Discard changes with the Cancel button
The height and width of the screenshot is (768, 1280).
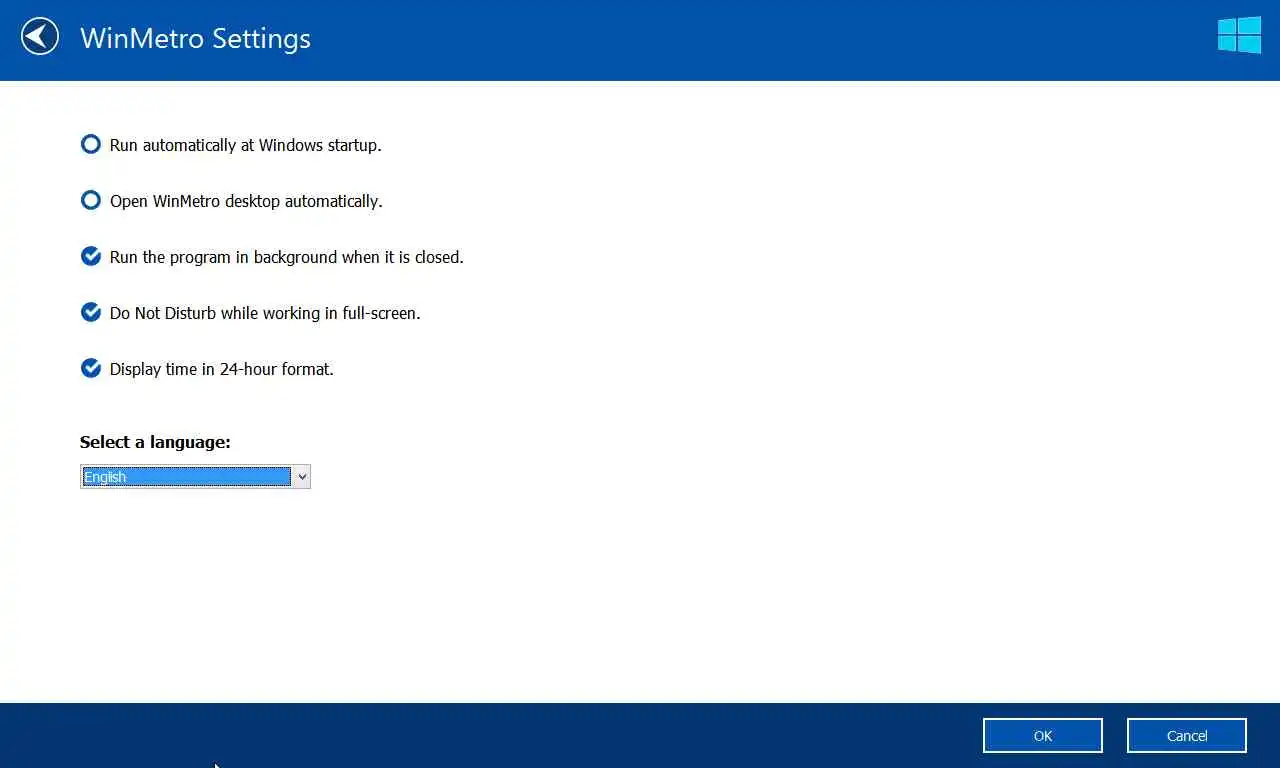[x=1187, y=735]
